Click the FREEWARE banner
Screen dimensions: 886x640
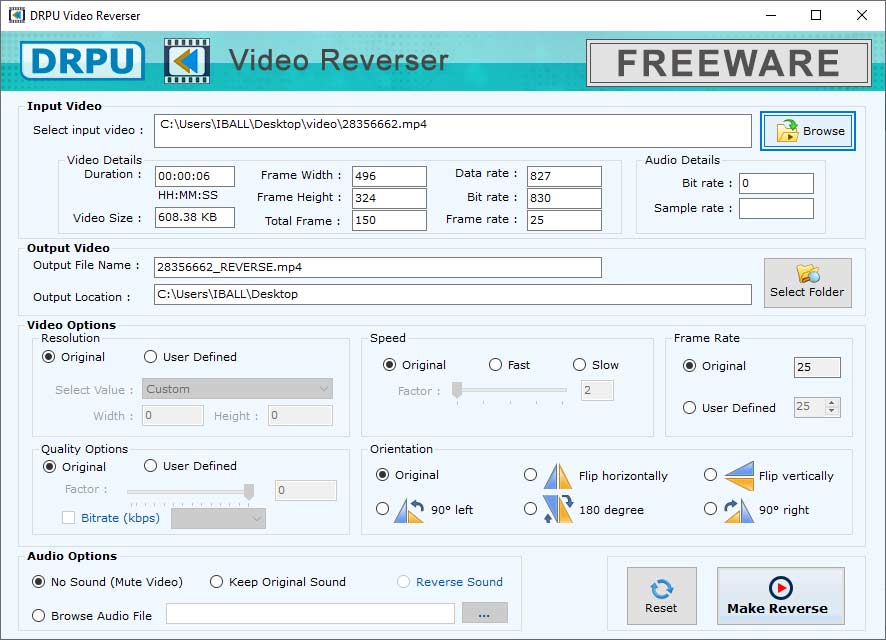(728, 63)
